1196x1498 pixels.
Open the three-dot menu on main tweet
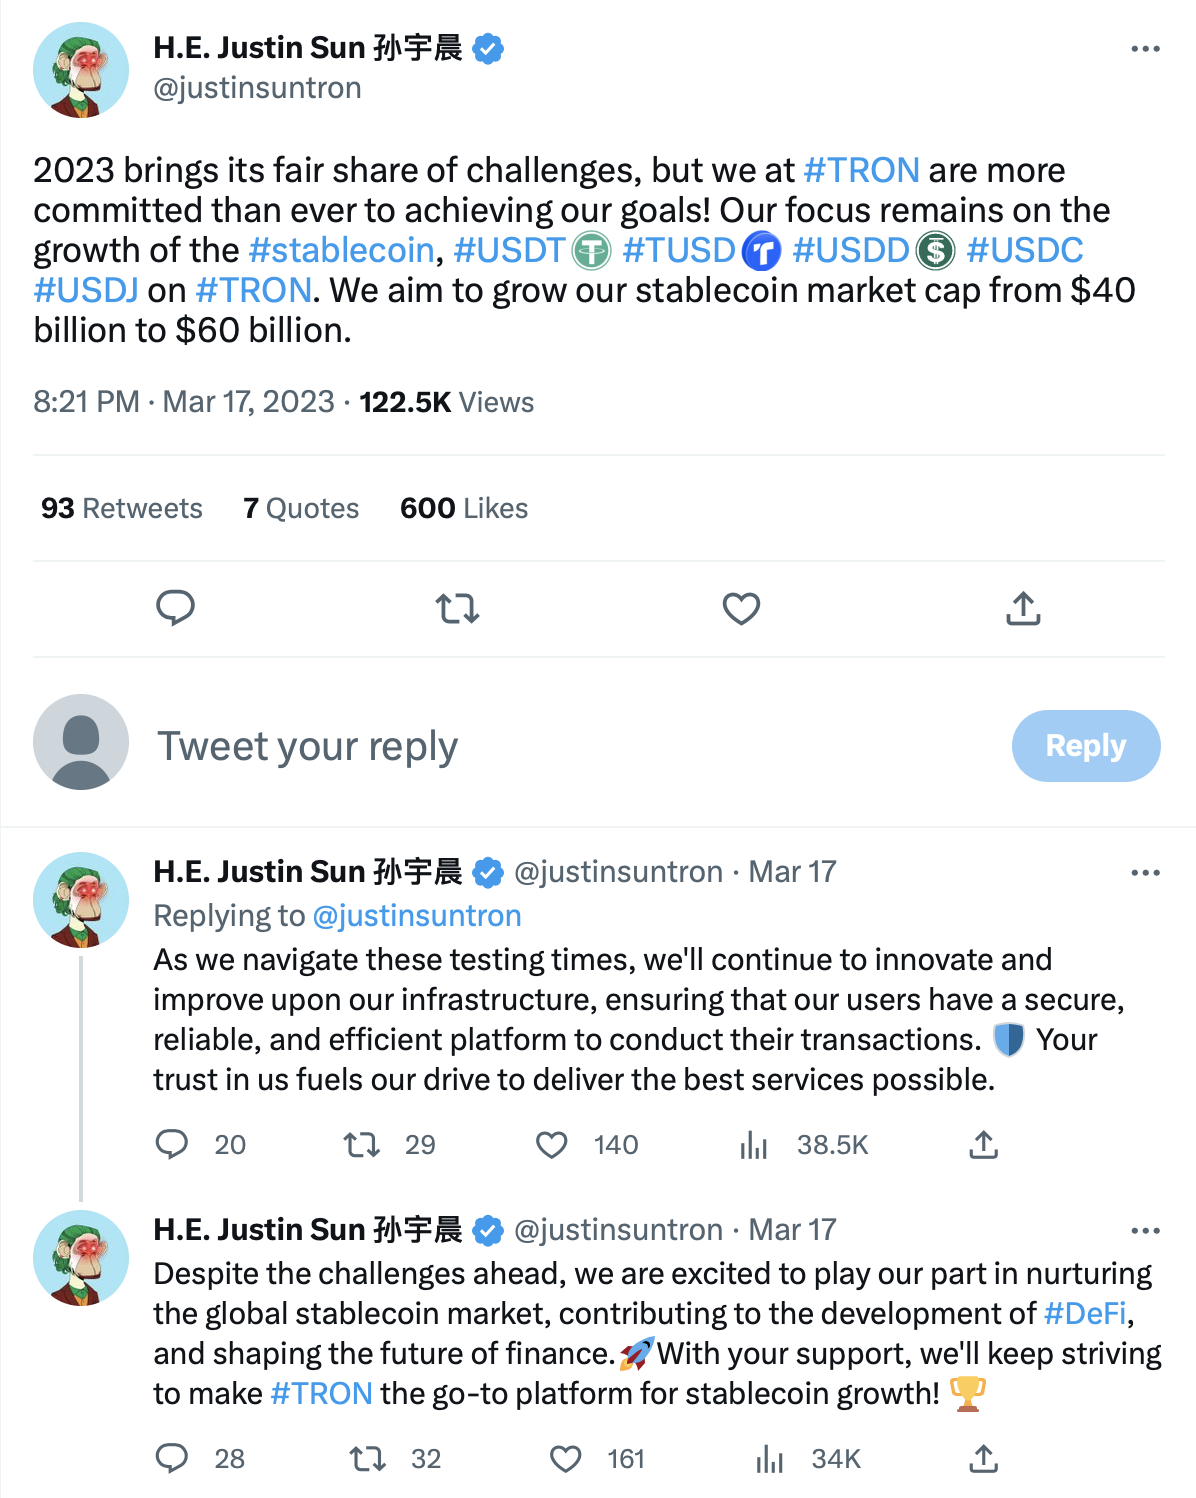point(1145,49)
